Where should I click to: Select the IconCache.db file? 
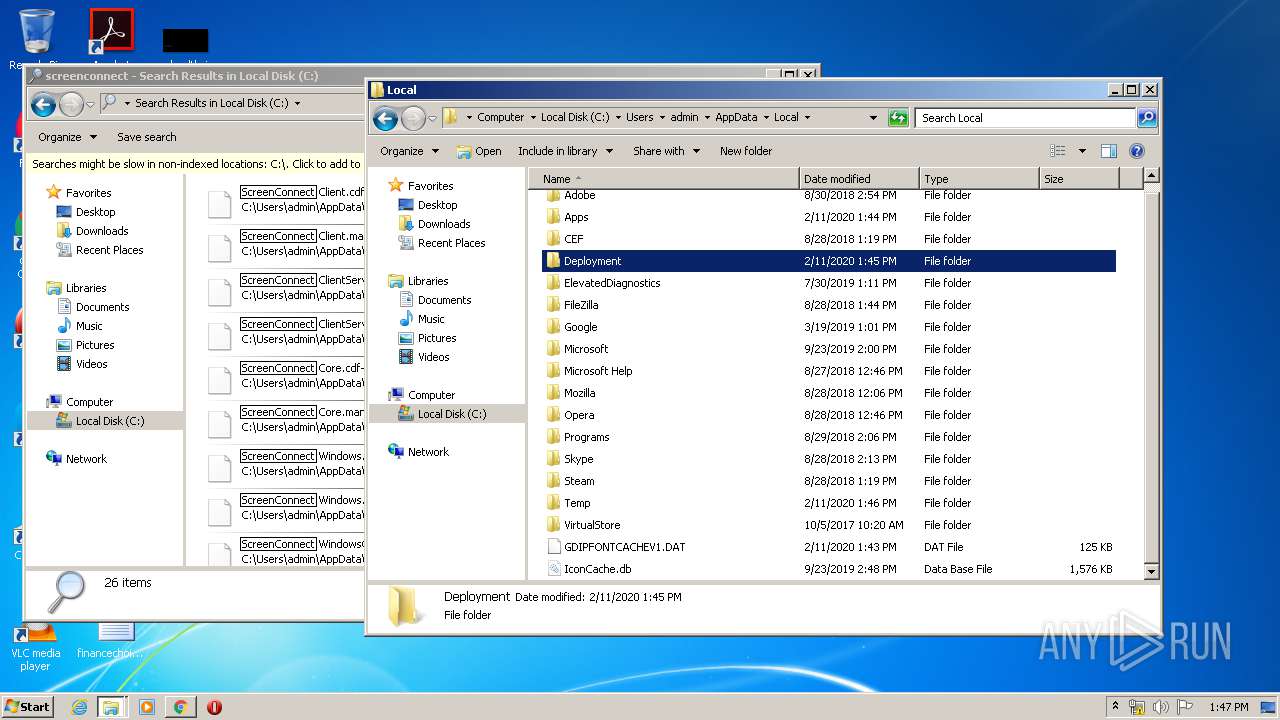coord(597,569)
